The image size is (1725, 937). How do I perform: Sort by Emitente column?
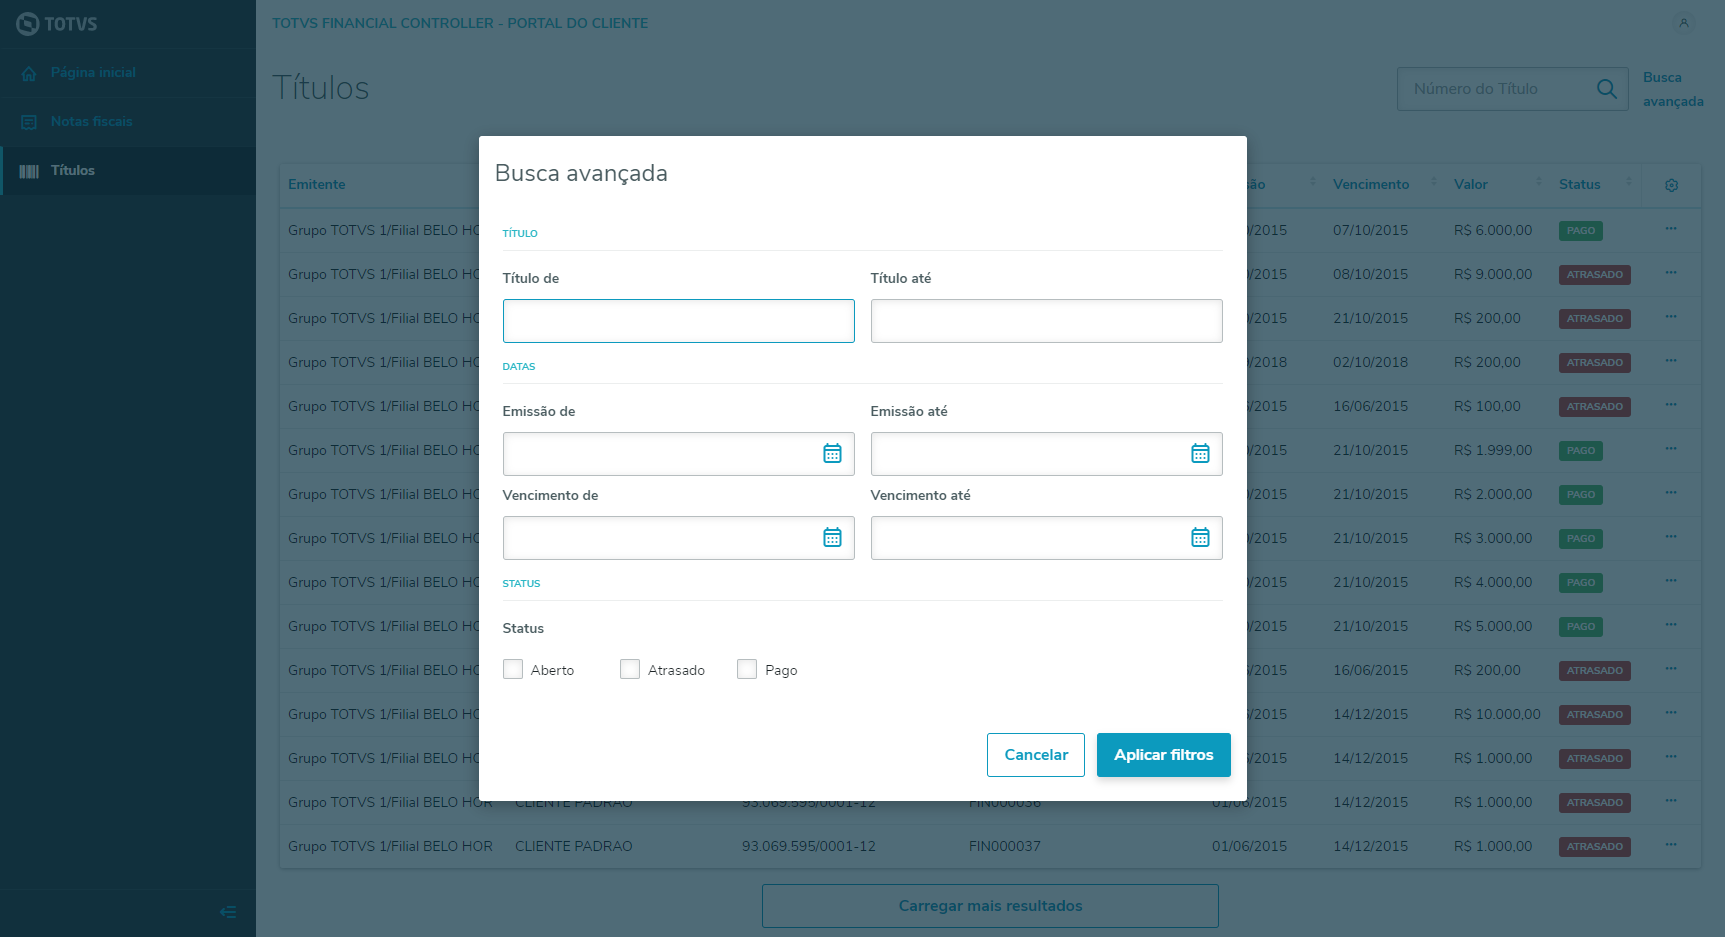[x=317, y=185]
